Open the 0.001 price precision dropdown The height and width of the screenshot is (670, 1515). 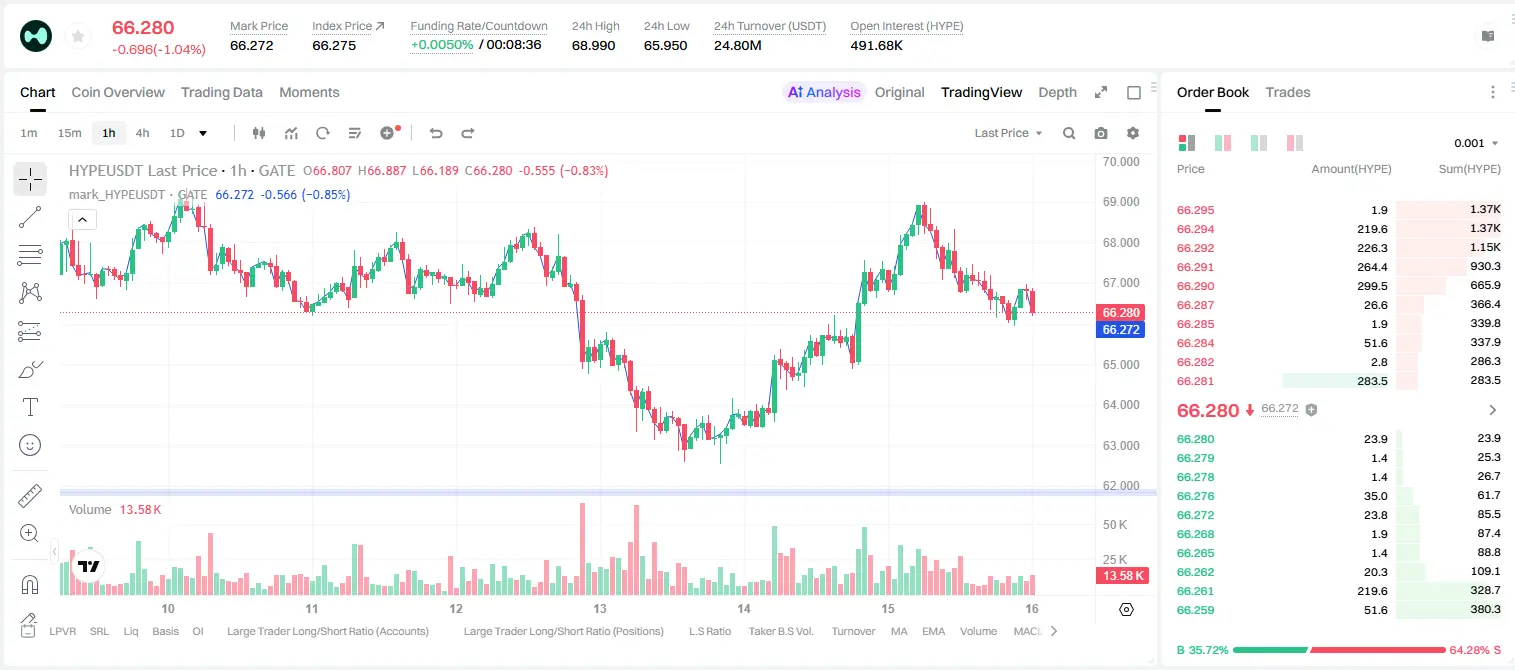[1476, 143]
